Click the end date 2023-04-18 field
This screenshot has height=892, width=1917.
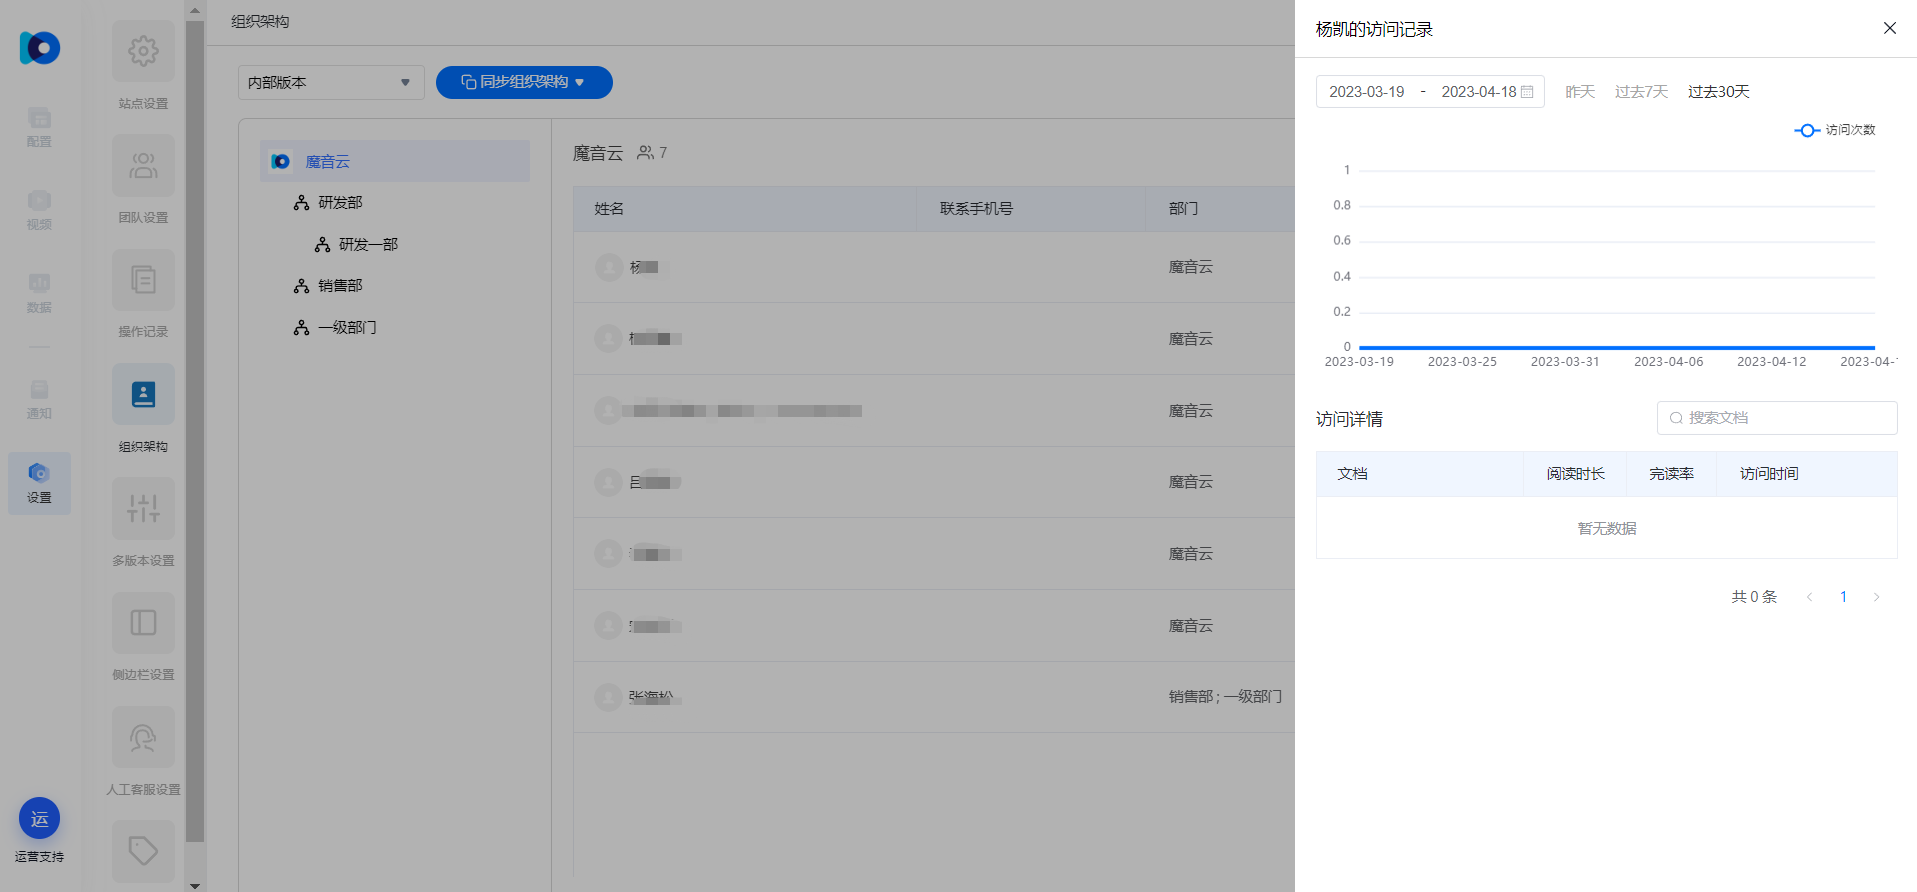pos(1478,92)
